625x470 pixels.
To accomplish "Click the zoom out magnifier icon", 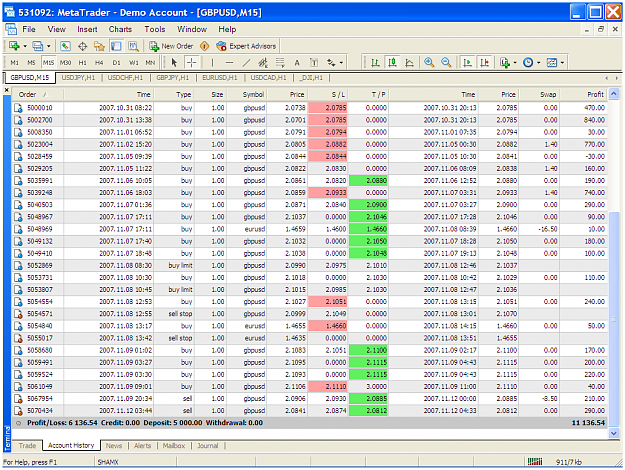I will coord(446,63).
